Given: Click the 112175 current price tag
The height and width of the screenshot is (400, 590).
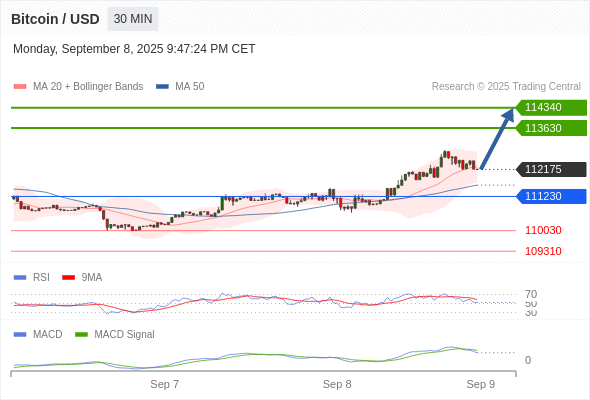Looking at the screenshot, I should (x=551, y=169).
